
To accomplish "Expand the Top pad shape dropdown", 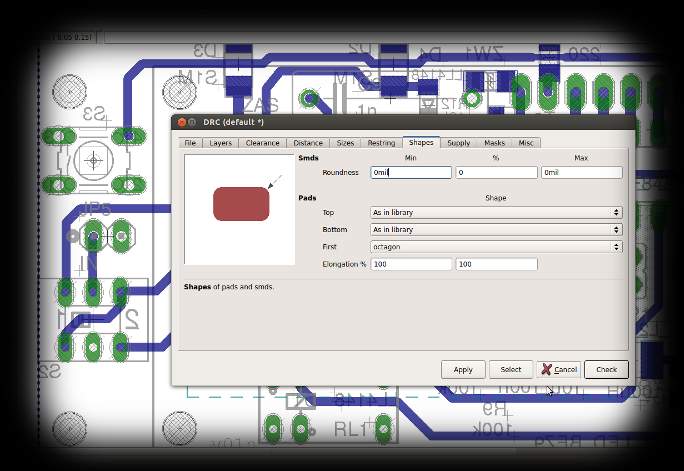I will tap(495, 212).
